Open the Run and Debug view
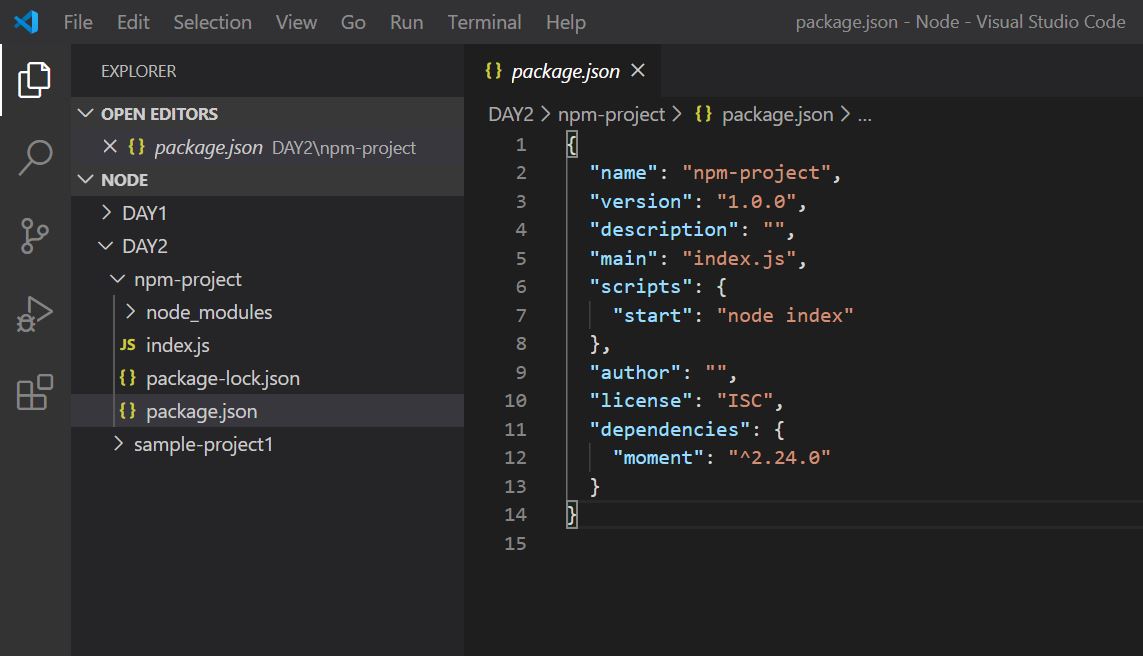Screen dimensions: 1143x656 [x=34, y=314]
